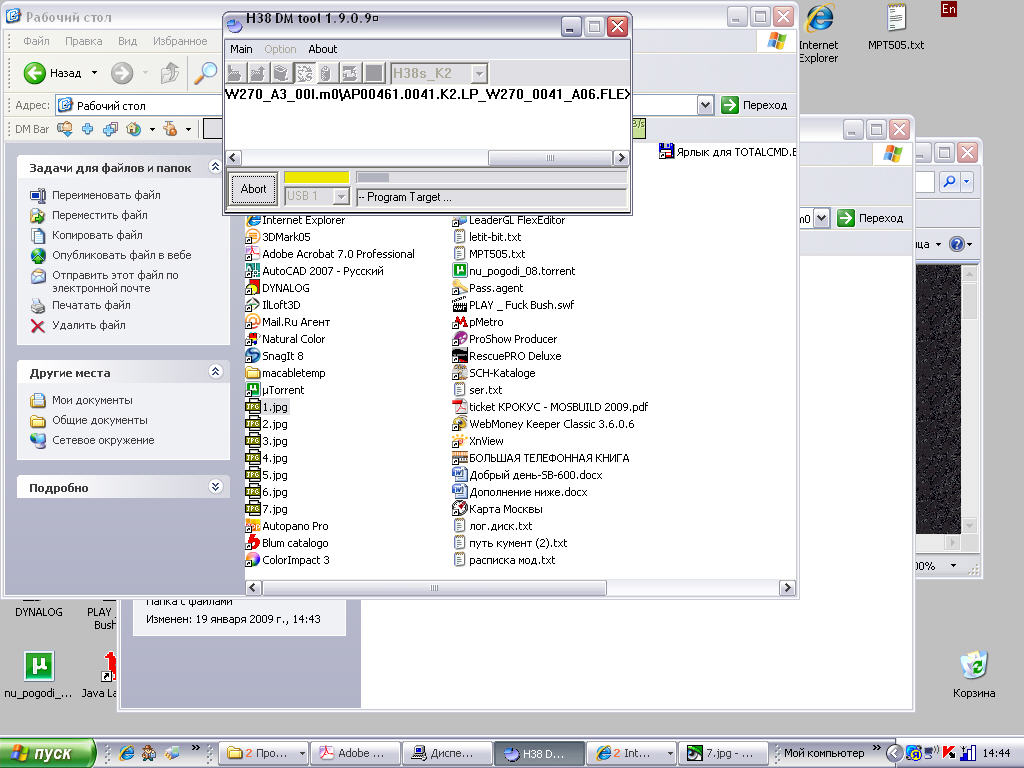Click the пуск Start button
The width and height of the screenshot is (1024, 768).
(47, 753)
